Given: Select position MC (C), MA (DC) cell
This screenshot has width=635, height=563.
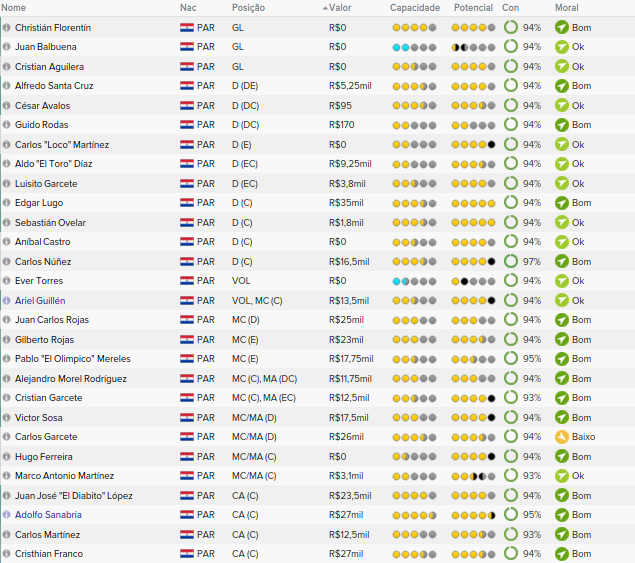Looking at the screenshot, I should pyautogui.click(x=264, y=379).
